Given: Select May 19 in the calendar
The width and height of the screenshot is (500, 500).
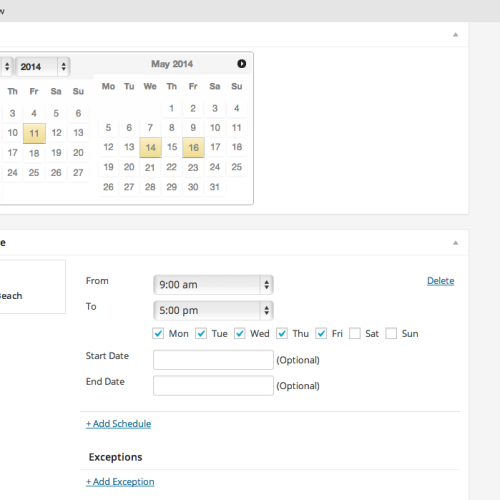Looking at the screenshot, I should [108, 167].
